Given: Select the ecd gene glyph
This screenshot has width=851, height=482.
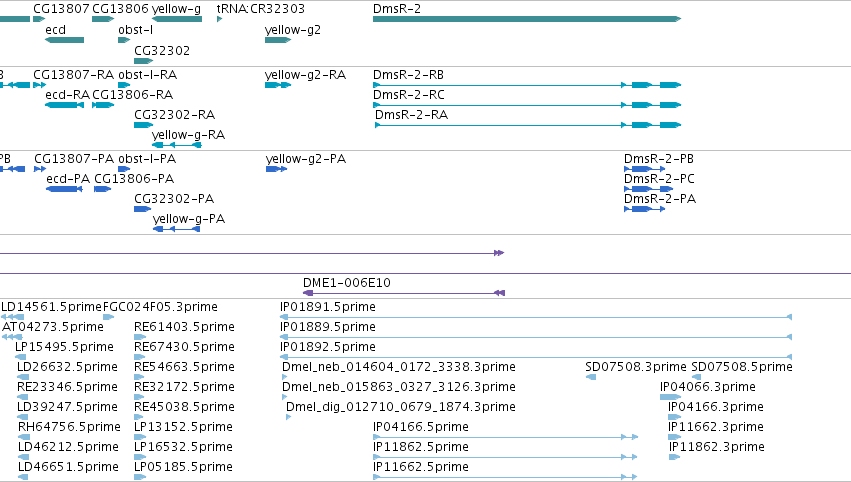Looking at the screenshot, I should [x=64, y=40].
